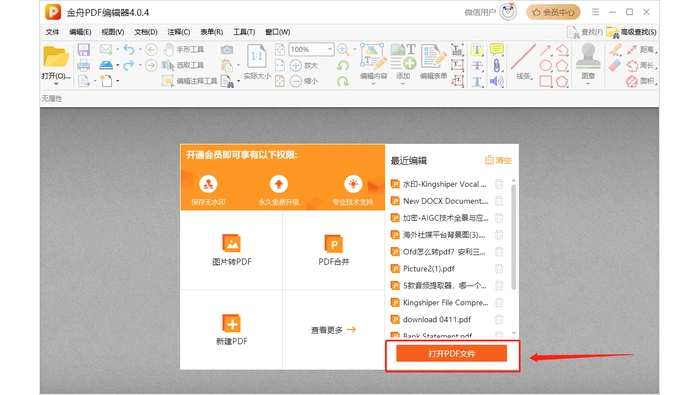
Task: Select the underline text T tool
Action: 477,81
